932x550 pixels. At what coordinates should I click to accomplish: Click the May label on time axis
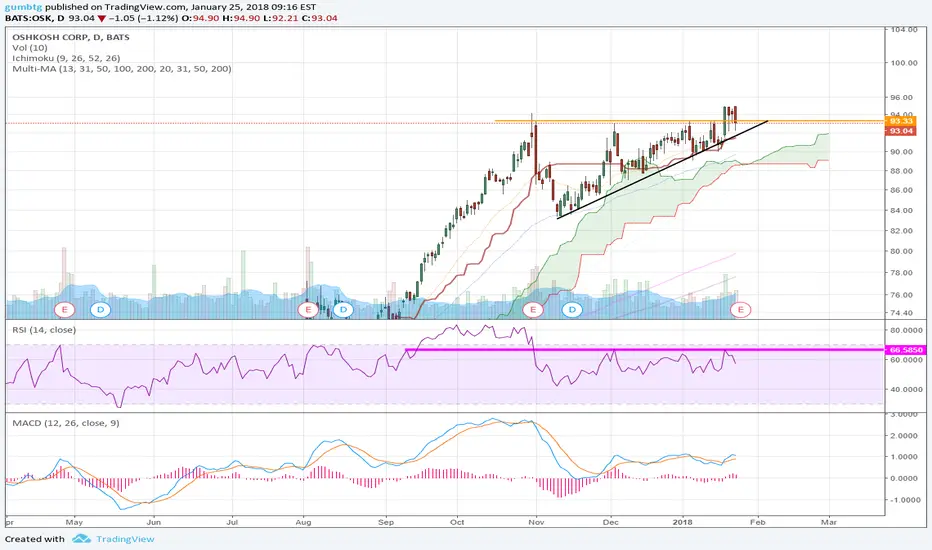coord(74,523)
